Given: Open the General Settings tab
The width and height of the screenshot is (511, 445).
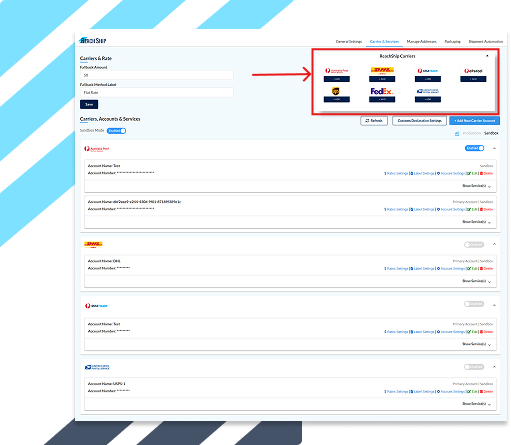Looking at the screenshot, I should 349,42.
